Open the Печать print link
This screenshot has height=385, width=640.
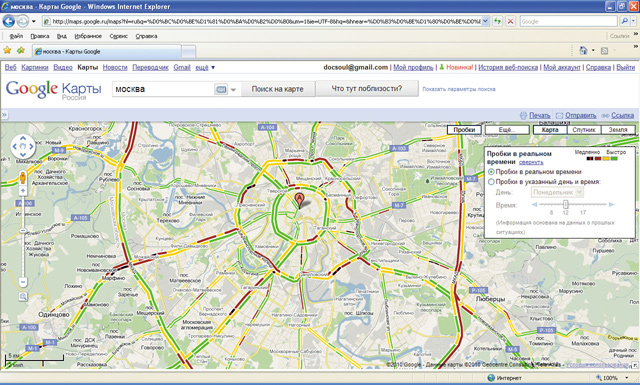pyautogui.click(x=540, y=116)
